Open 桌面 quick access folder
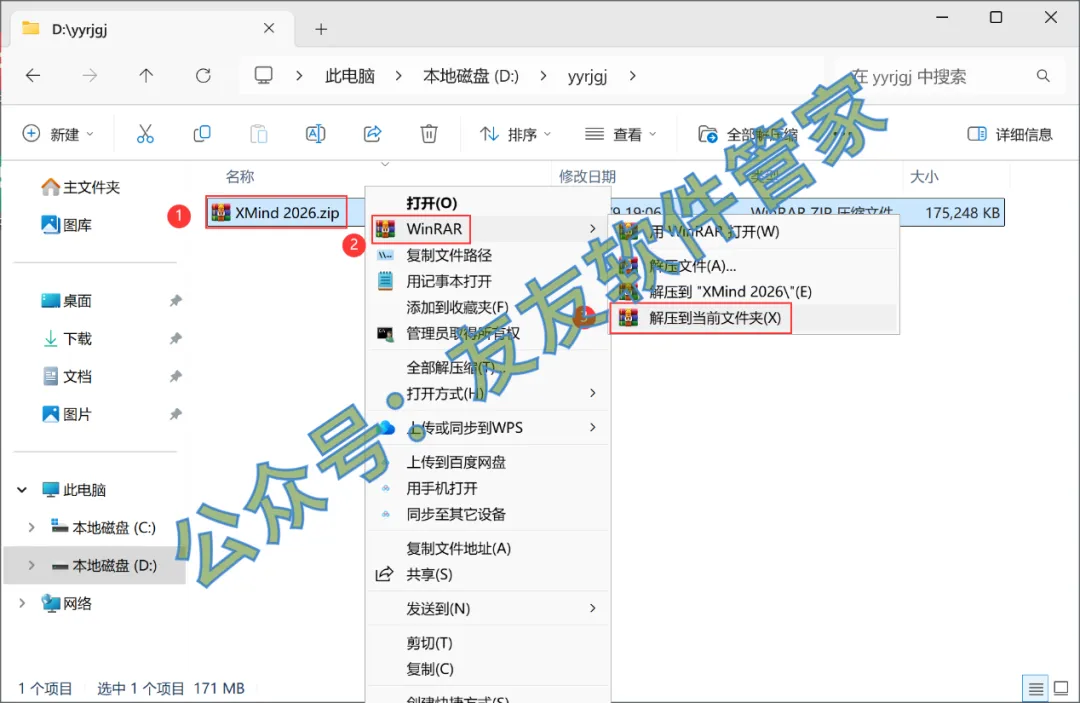 coord(67,301)
